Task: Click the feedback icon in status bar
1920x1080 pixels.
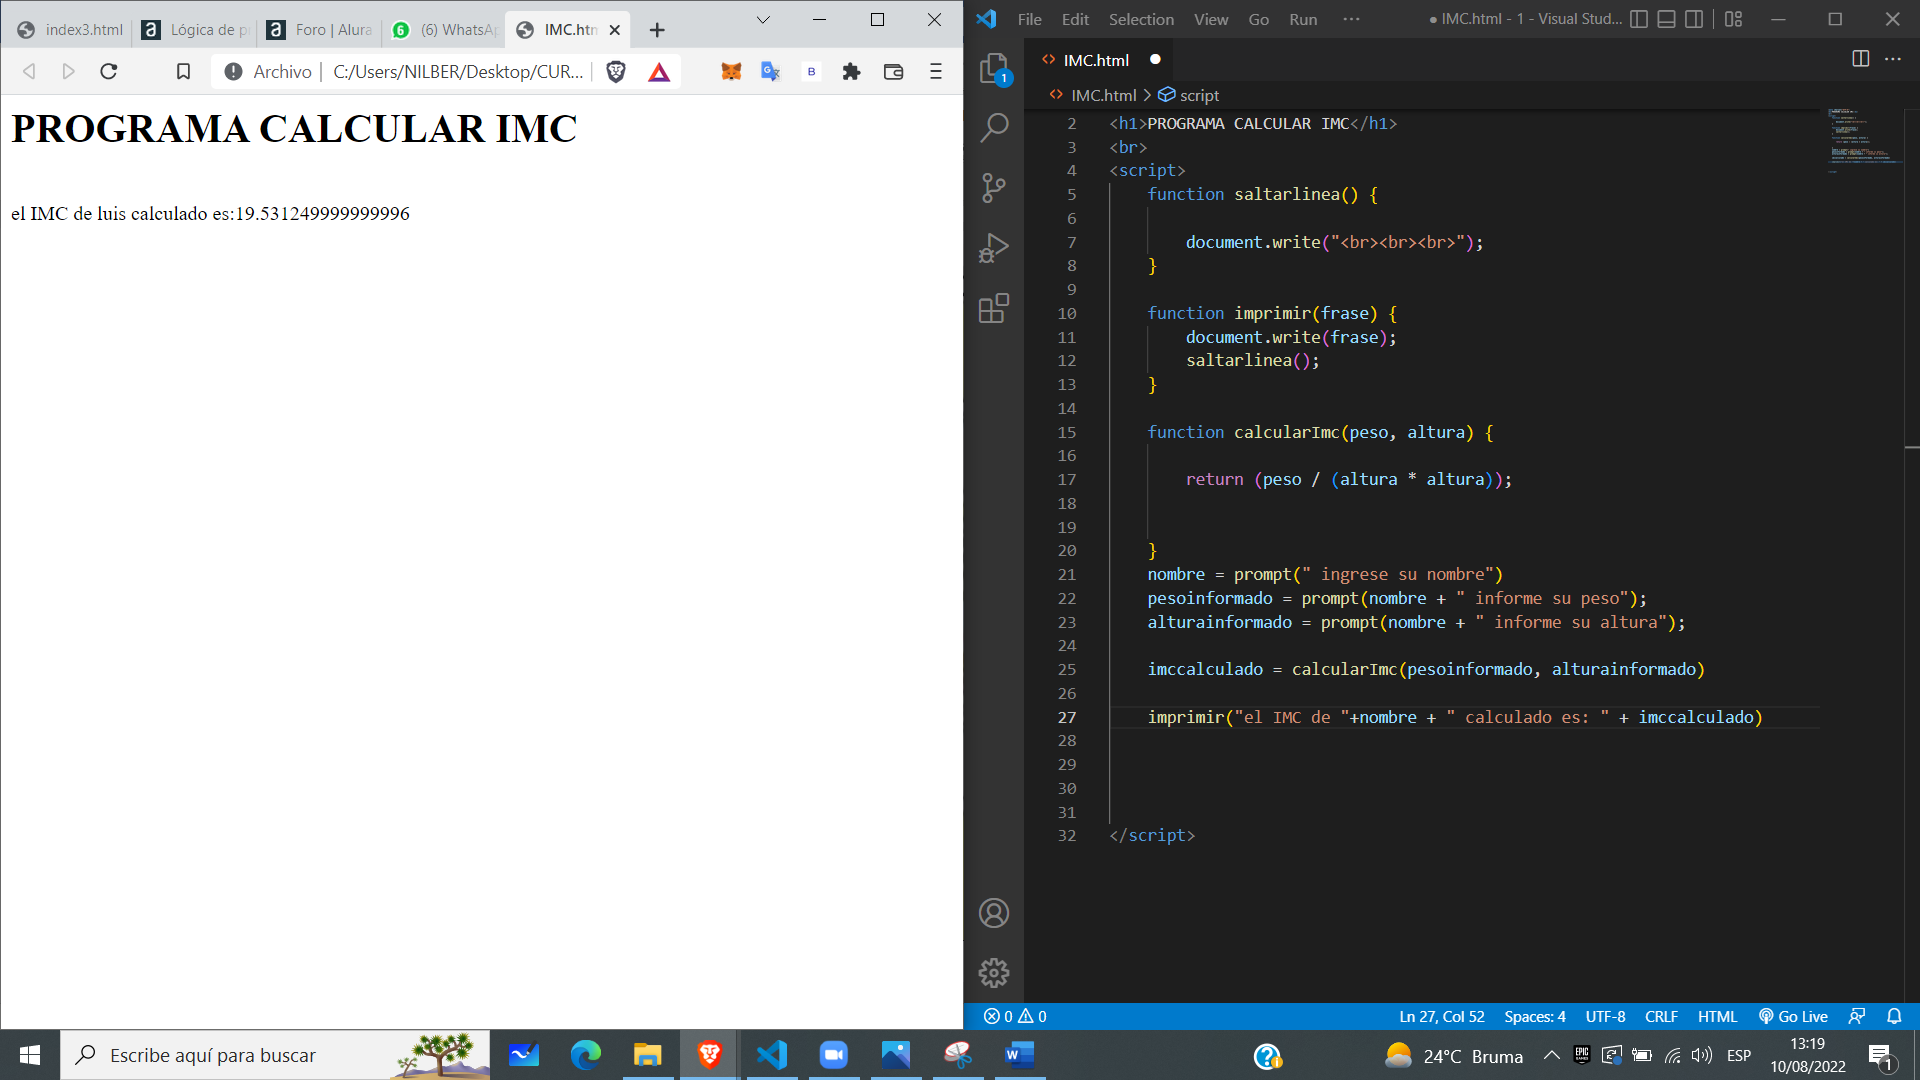Action: 1857,1016
